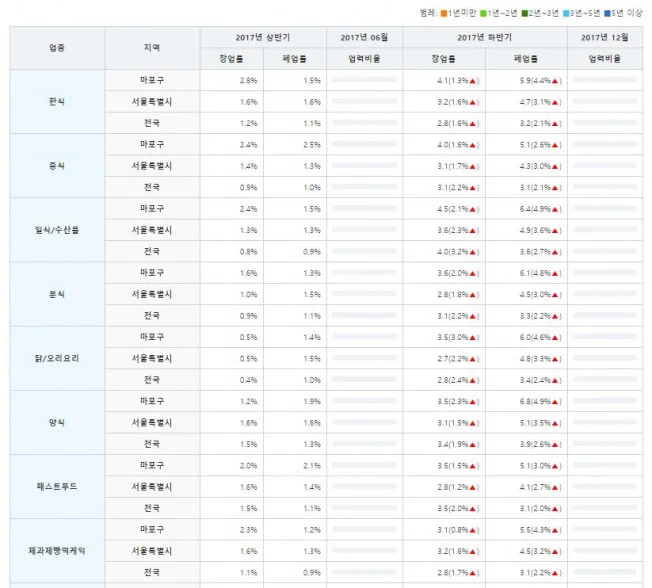Viewport: 652px width, 588px height.
Task: Click the 2017년 상반기 header
Action: [x=263, y=37]
